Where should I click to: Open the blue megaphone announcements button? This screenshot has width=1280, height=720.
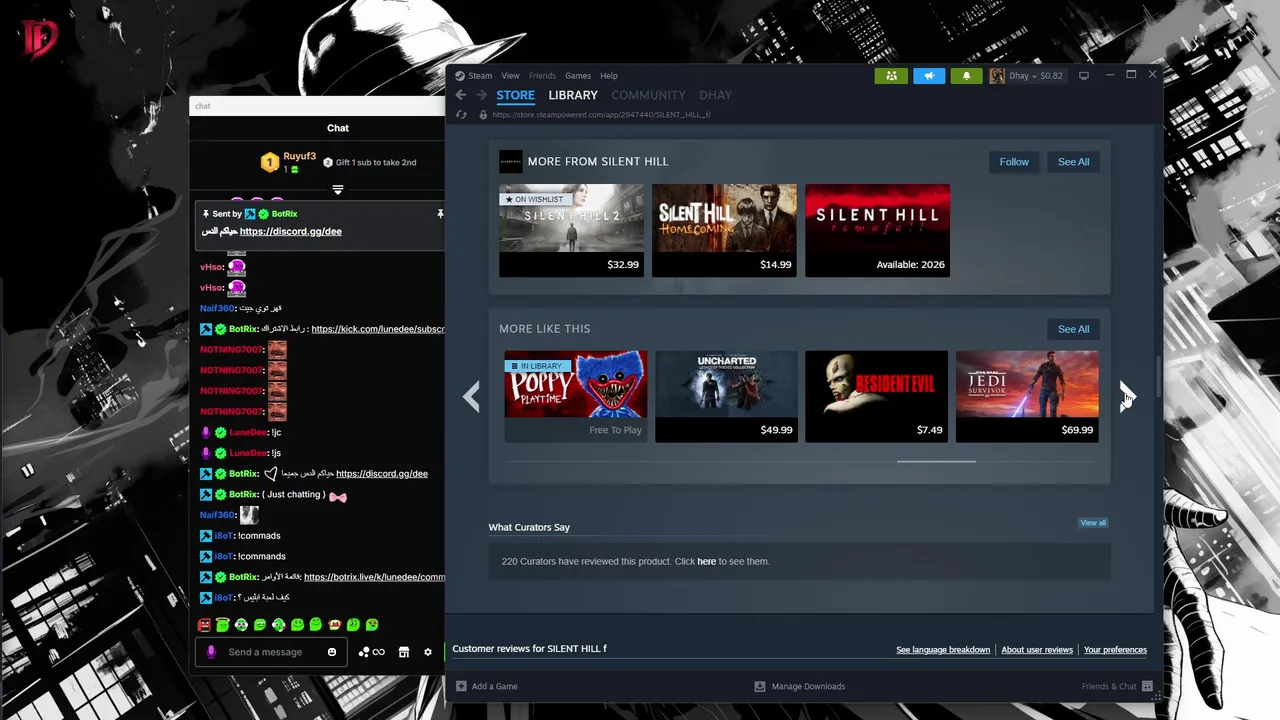click(929, 75)
